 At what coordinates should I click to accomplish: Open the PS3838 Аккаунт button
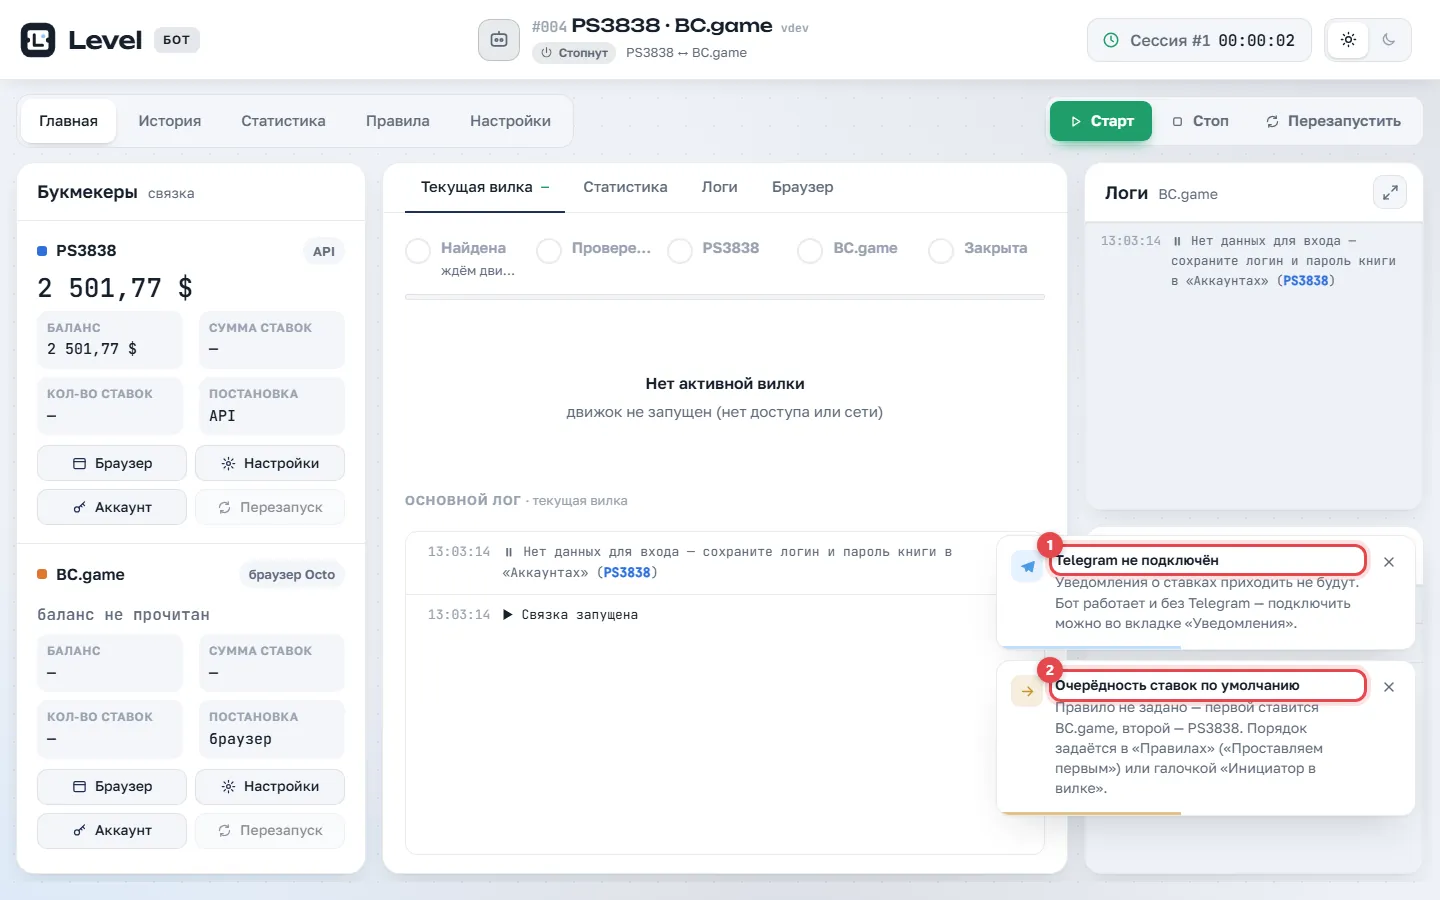(x=112, y=507)
